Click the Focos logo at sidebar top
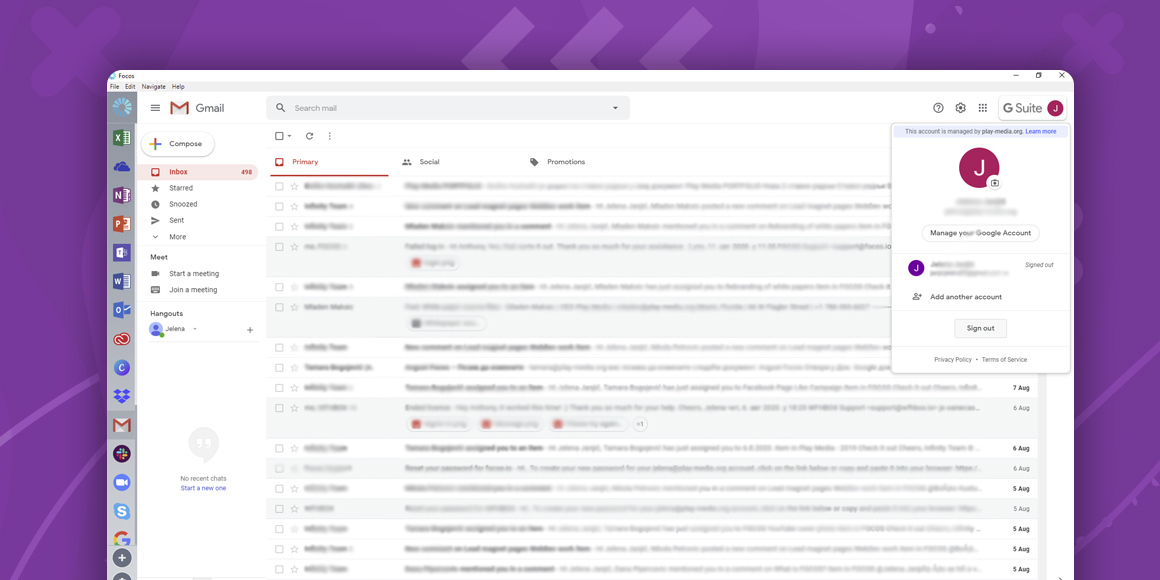The width and height of the screenshot is (1160, 580). pos(122,108)
